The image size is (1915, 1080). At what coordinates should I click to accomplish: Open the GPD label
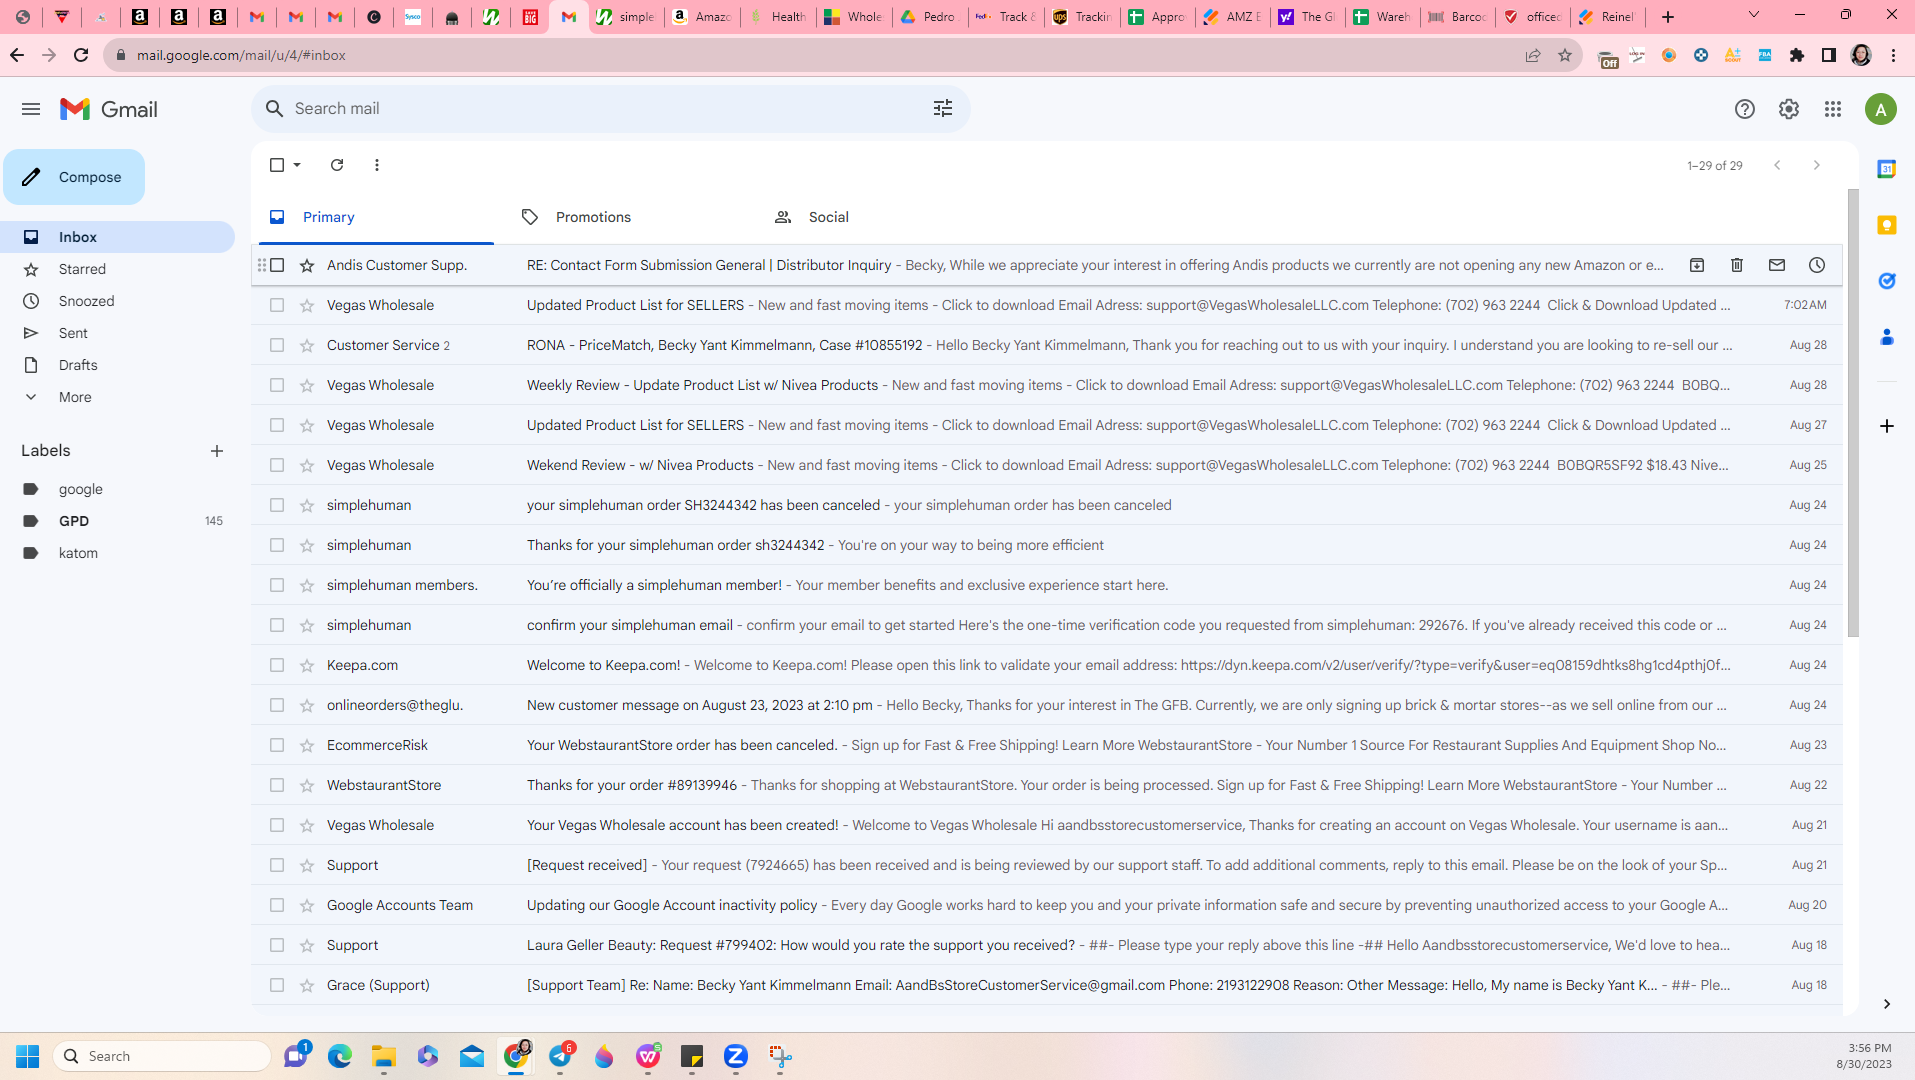(x=74, y=521)
